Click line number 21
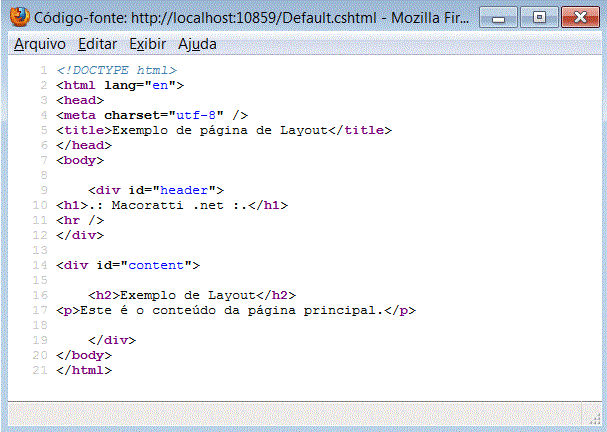 point(40,370)
